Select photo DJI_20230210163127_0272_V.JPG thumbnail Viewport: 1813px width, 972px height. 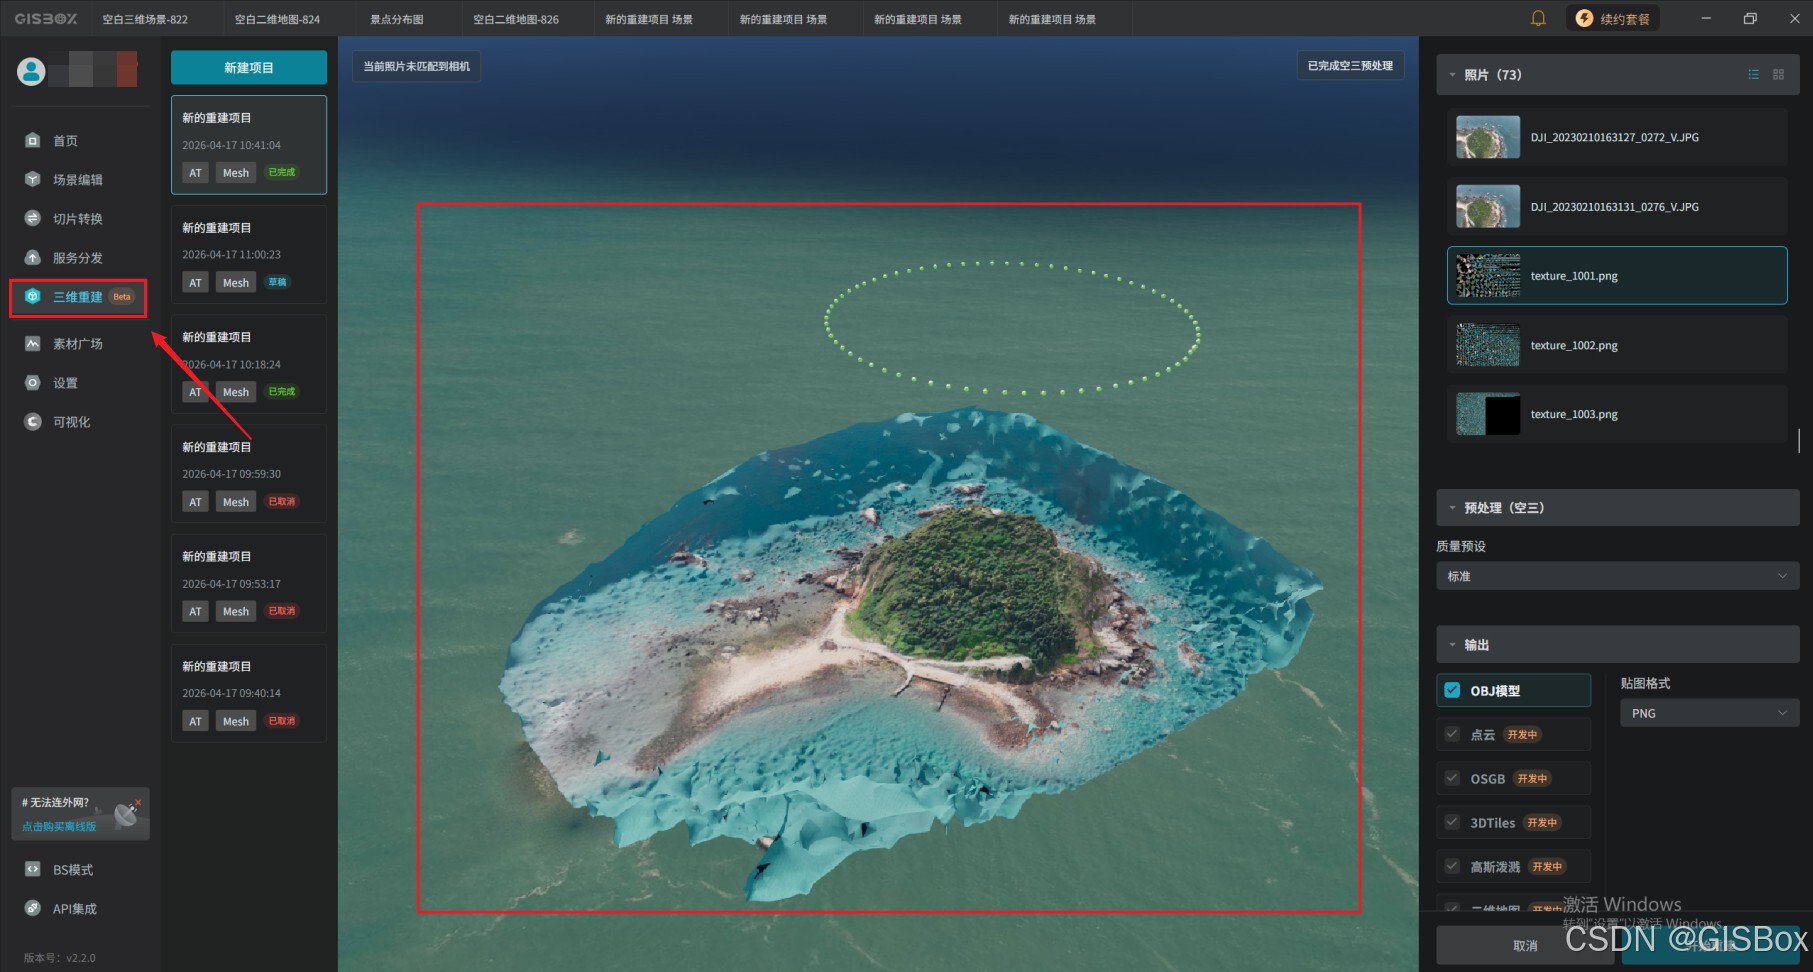pos(1488,137)
